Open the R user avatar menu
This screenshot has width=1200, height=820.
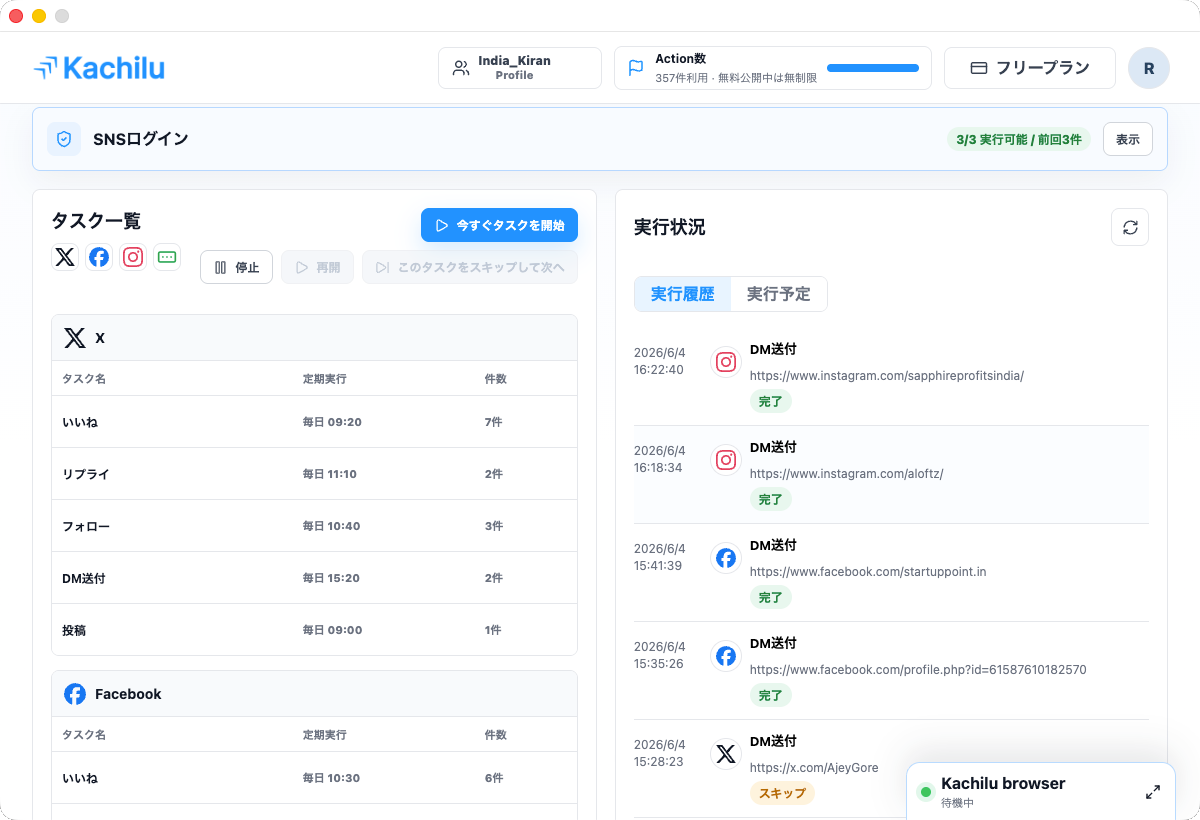tap(1149, 68)
